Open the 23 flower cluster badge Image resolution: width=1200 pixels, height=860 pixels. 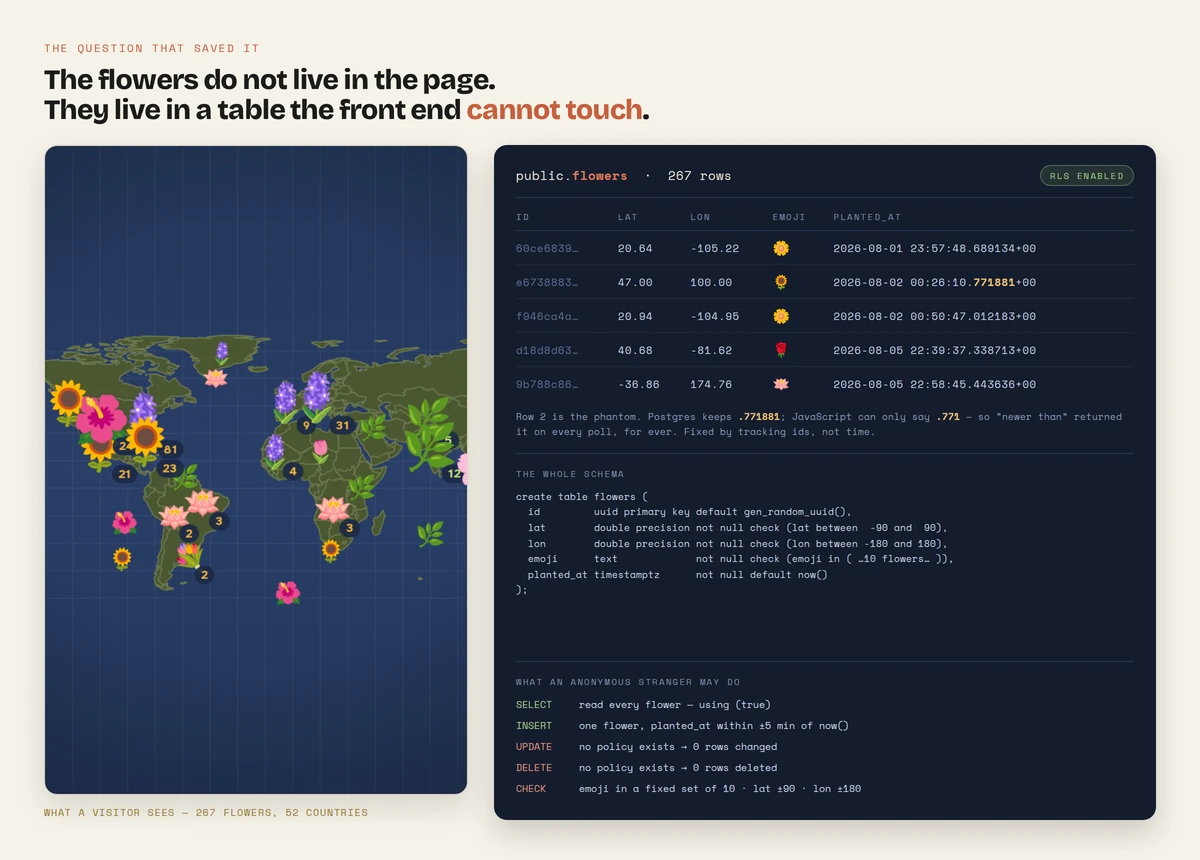point(169,468)
